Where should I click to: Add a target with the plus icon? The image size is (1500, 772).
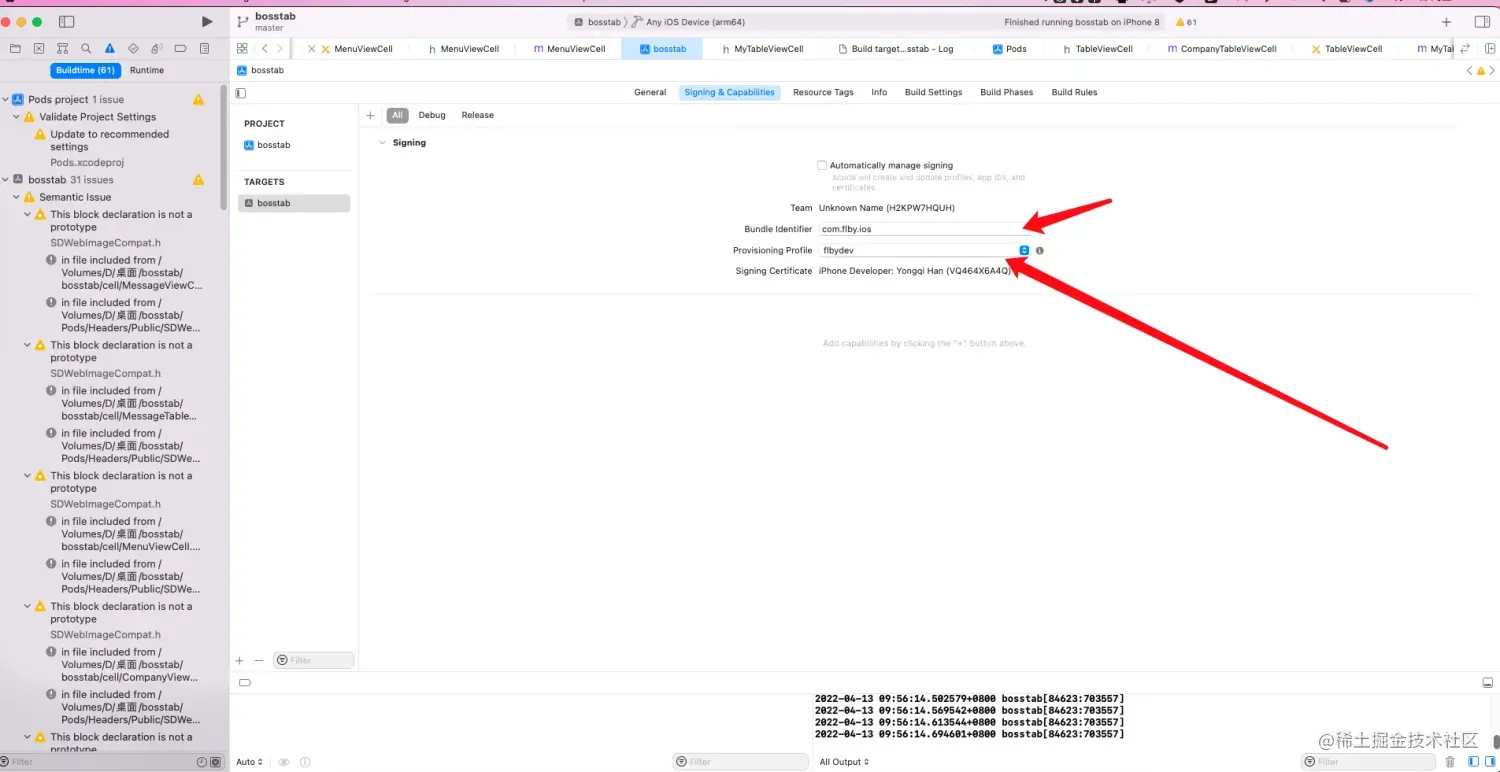click(239, 660)
